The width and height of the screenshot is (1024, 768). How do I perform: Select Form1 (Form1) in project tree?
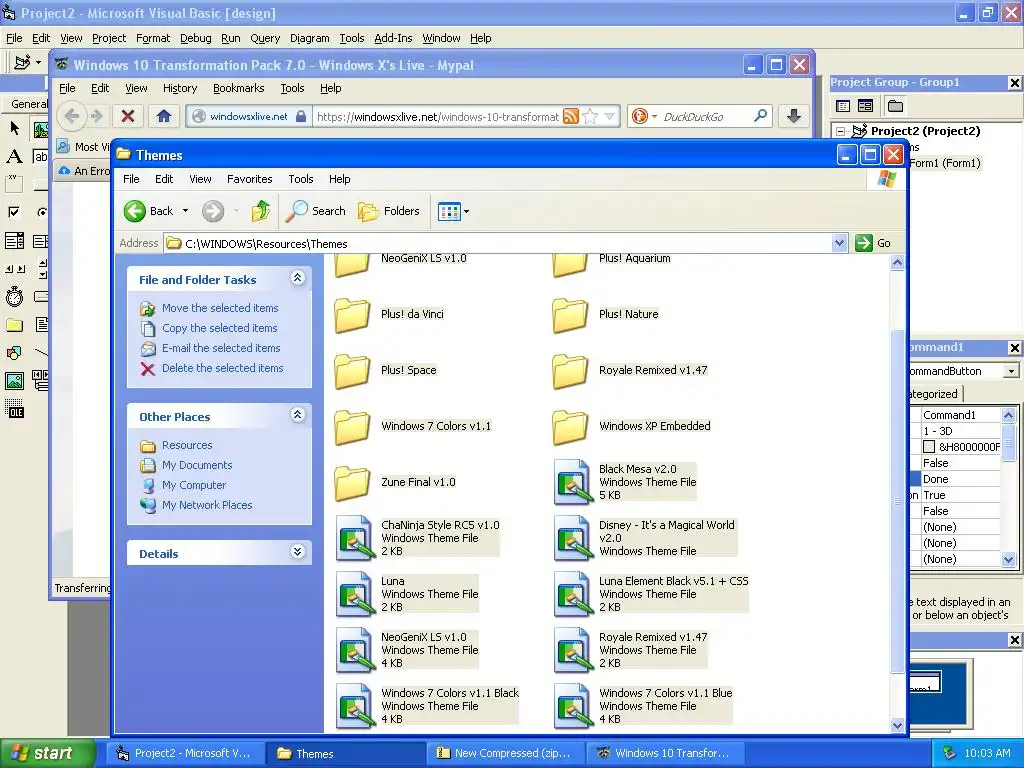(945, 163)
